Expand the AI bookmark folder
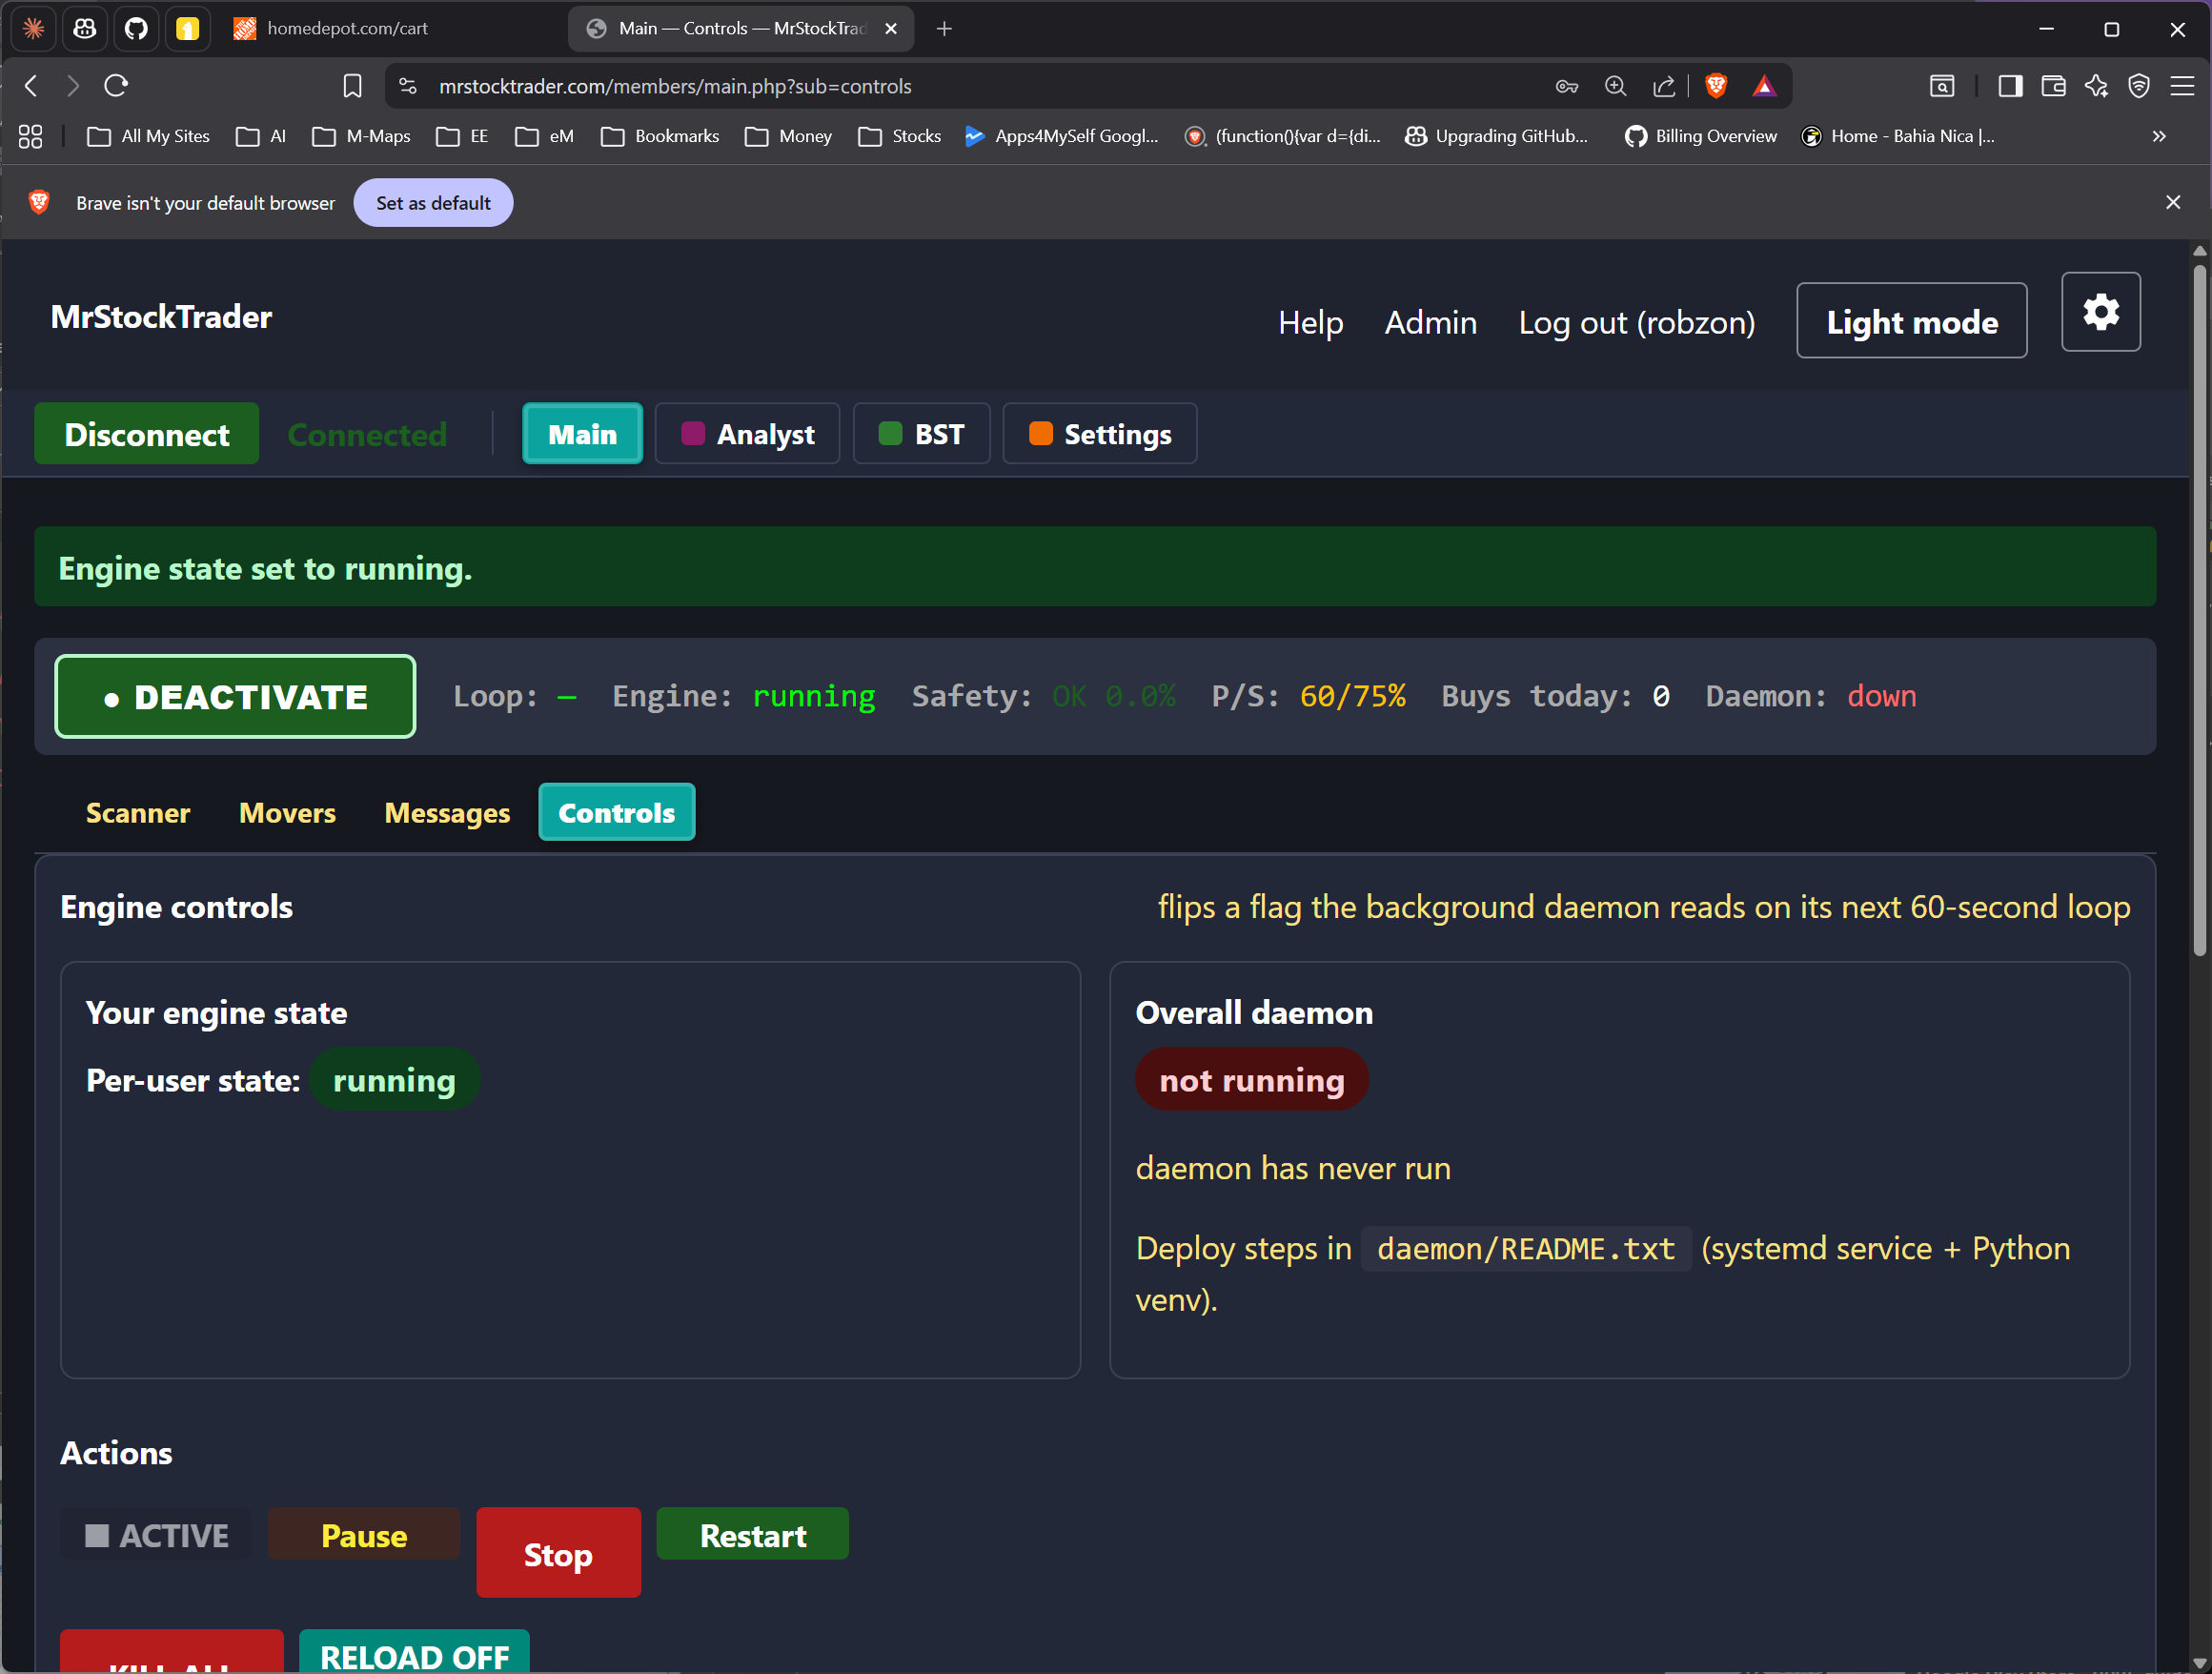Screen dimensions: 2212x1674 click(261, 136)
